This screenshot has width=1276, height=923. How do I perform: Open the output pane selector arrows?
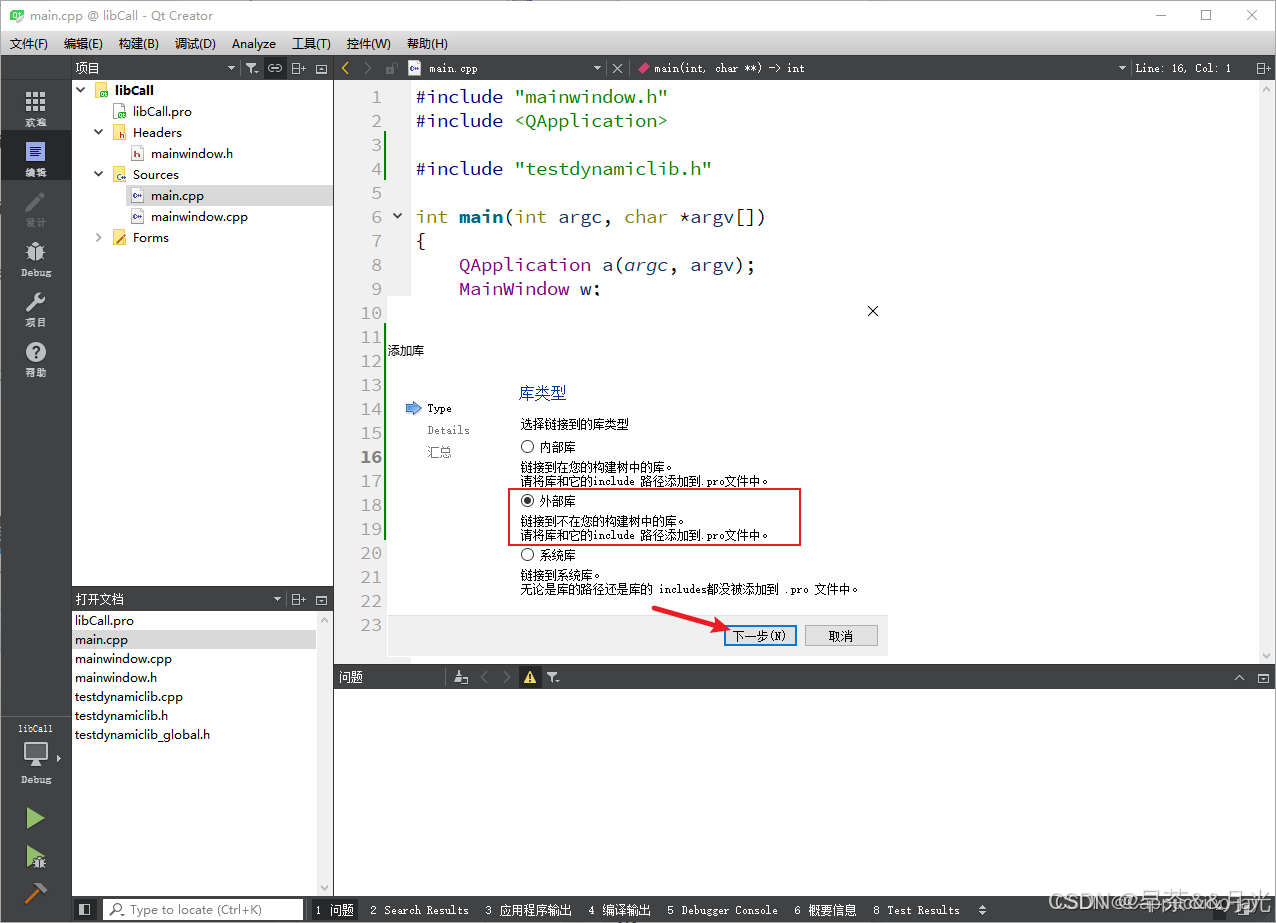[982, 910]
